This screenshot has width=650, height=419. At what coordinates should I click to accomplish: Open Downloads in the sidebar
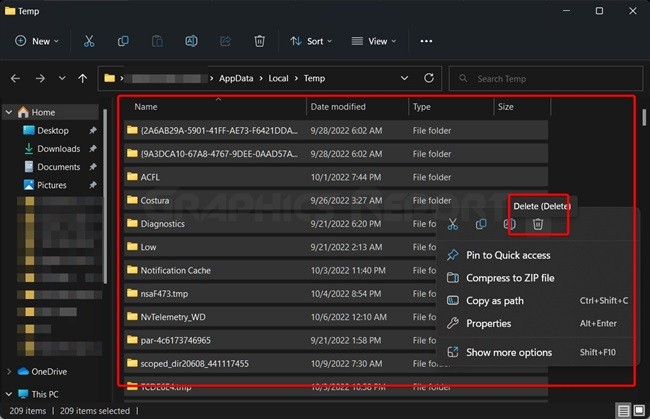pos(58,148)
